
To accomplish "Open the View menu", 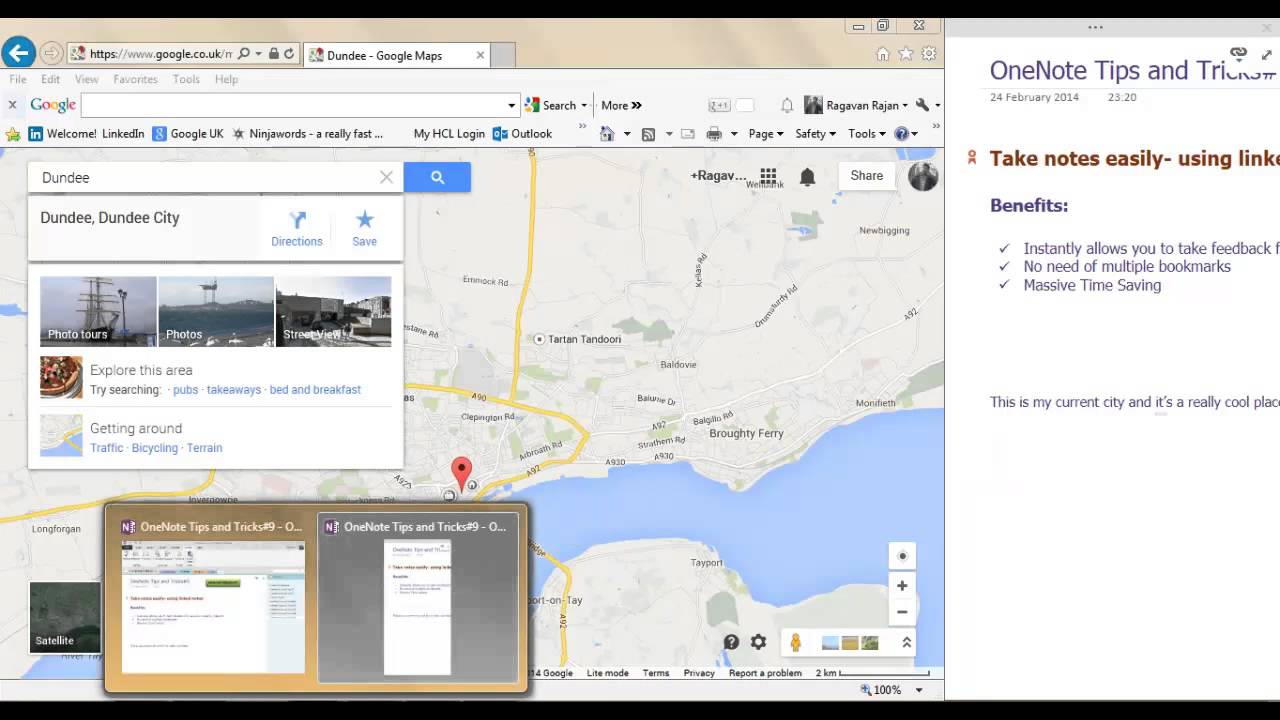I will [87, 79].
